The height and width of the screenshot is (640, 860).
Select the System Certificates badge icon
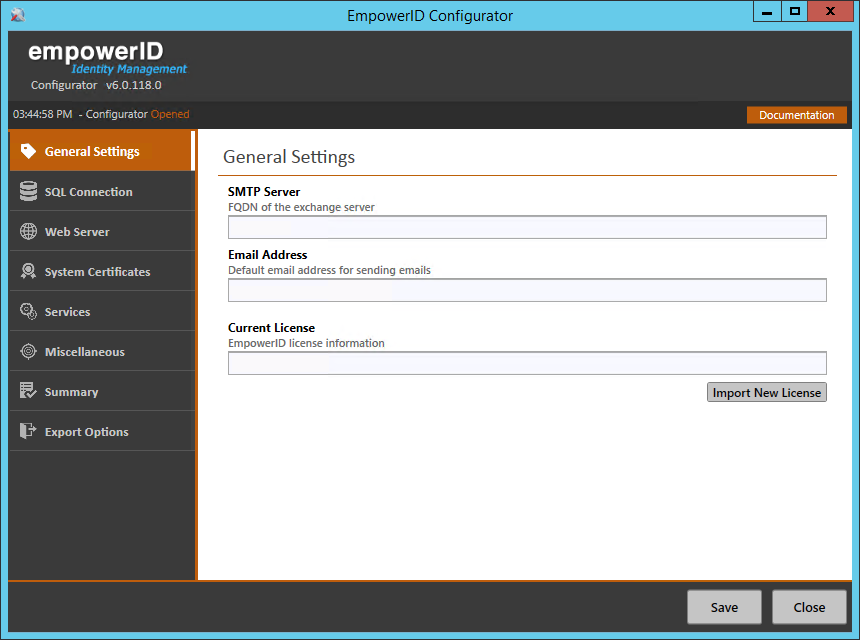[28, 271]
